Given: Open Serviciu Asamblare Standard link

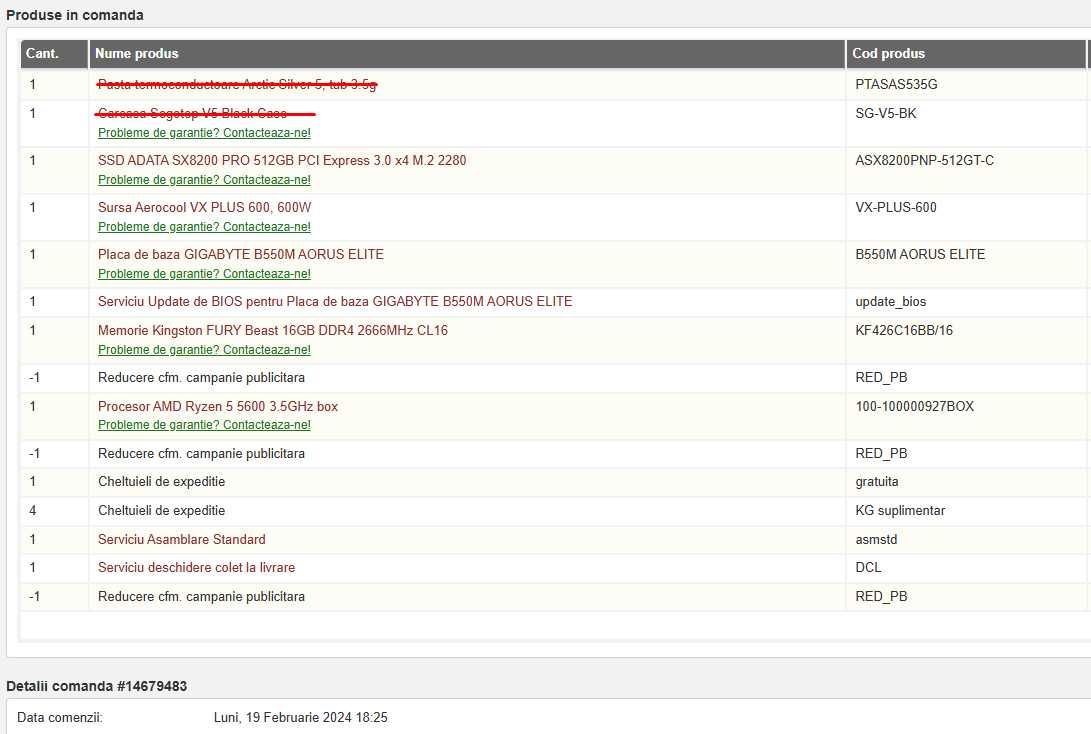Looking at the screenshot, I should pyautogui.click(x=182, y=539).
